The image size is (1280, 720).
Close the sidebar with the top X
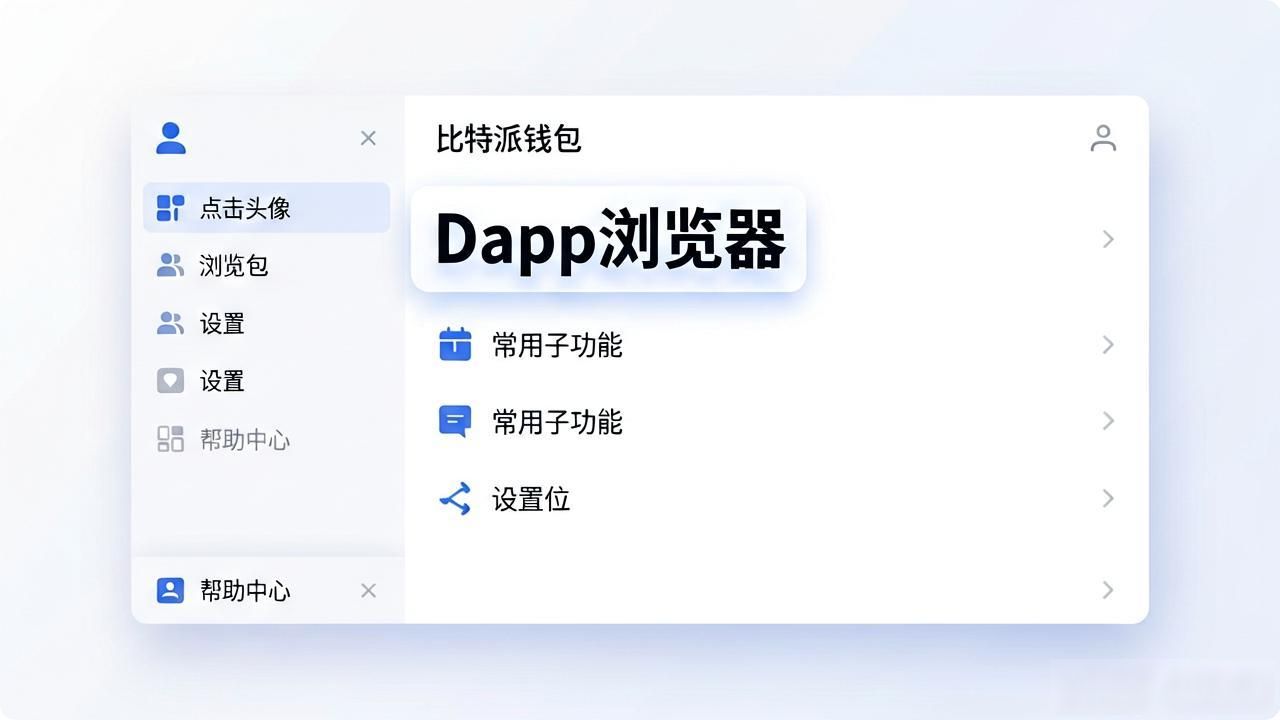pos(368,138)
